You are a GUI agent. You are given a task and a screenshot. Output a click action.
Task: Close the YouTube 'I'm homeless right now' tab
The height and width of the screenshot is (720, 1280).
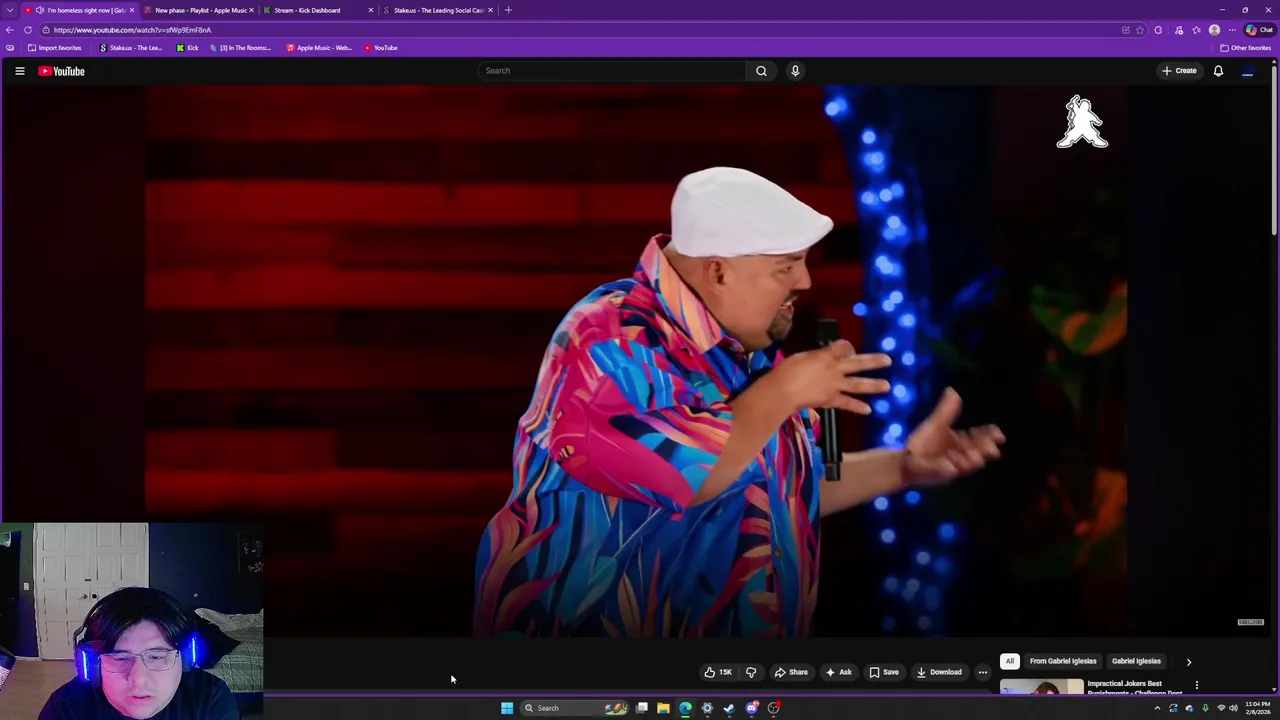(131, 10)
